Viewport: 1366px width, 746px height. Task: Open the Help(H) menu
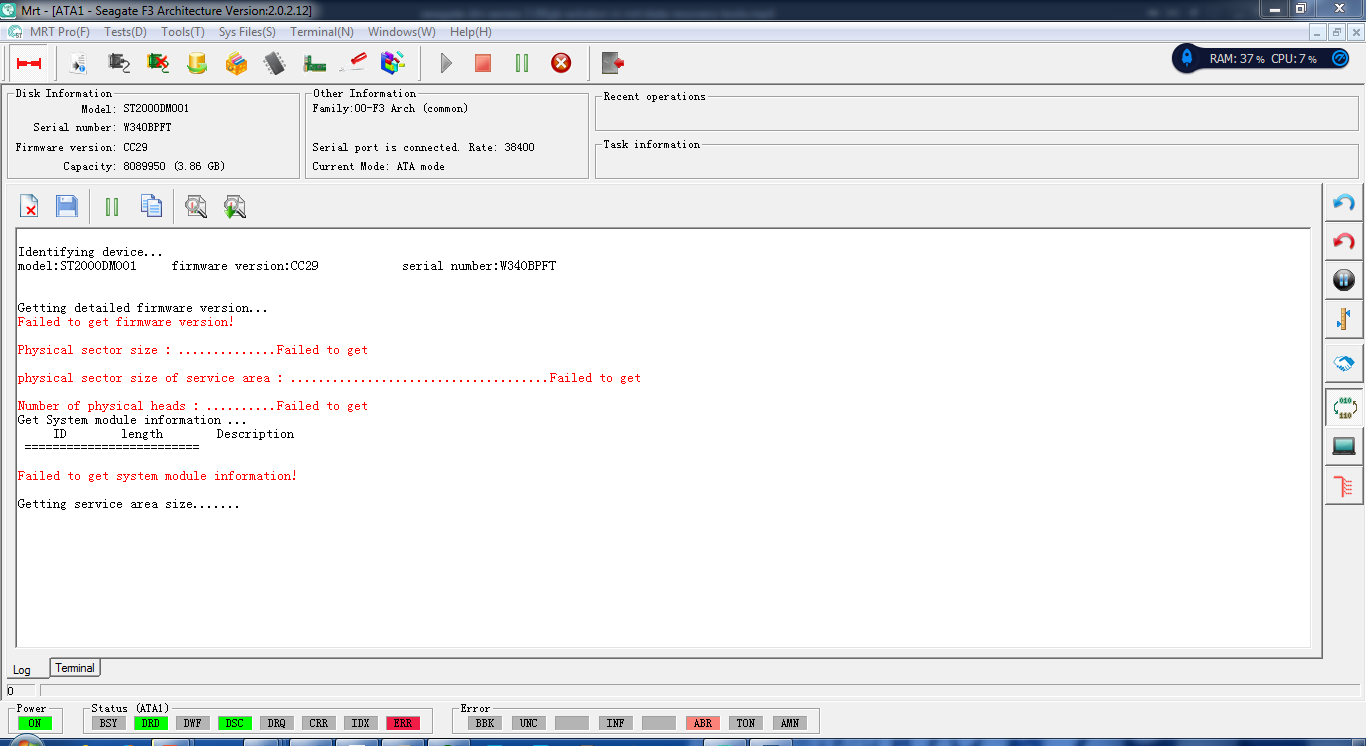click(x=471, y=32)
